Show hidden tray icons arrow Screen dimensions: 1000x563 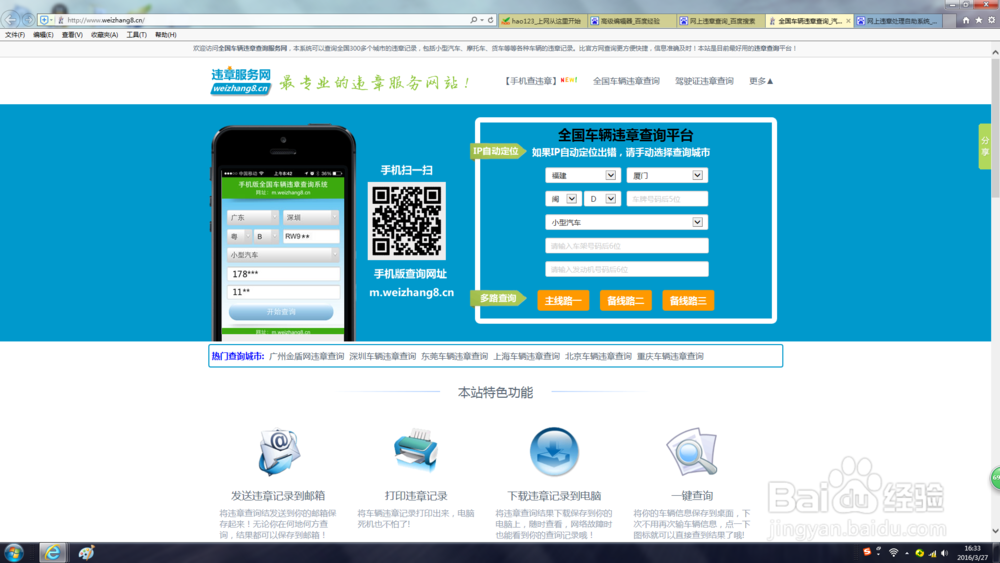coord(907,553)
